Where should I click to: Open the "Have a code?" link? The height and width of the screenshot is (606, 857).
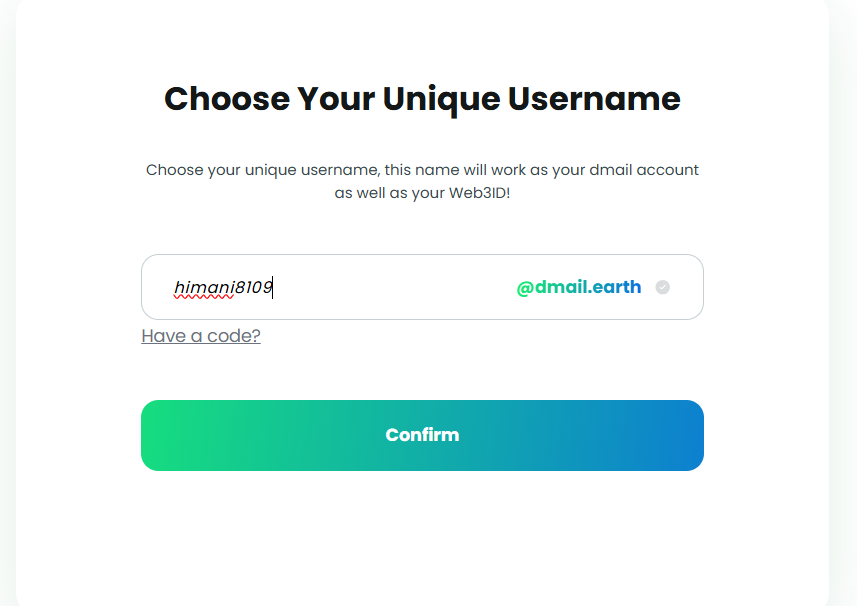(201, 336)
